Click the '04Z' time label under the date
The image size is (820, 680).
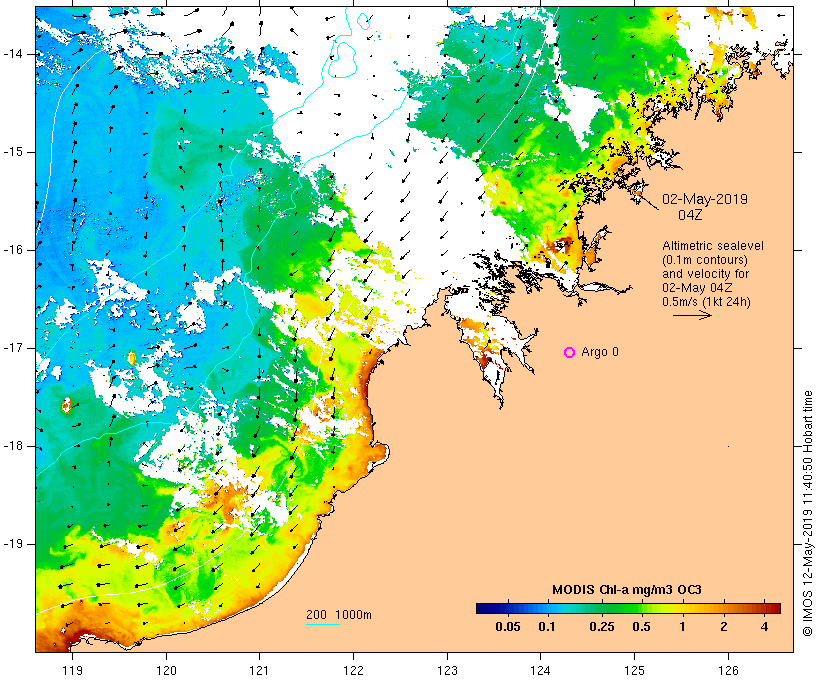coord(690,215)
